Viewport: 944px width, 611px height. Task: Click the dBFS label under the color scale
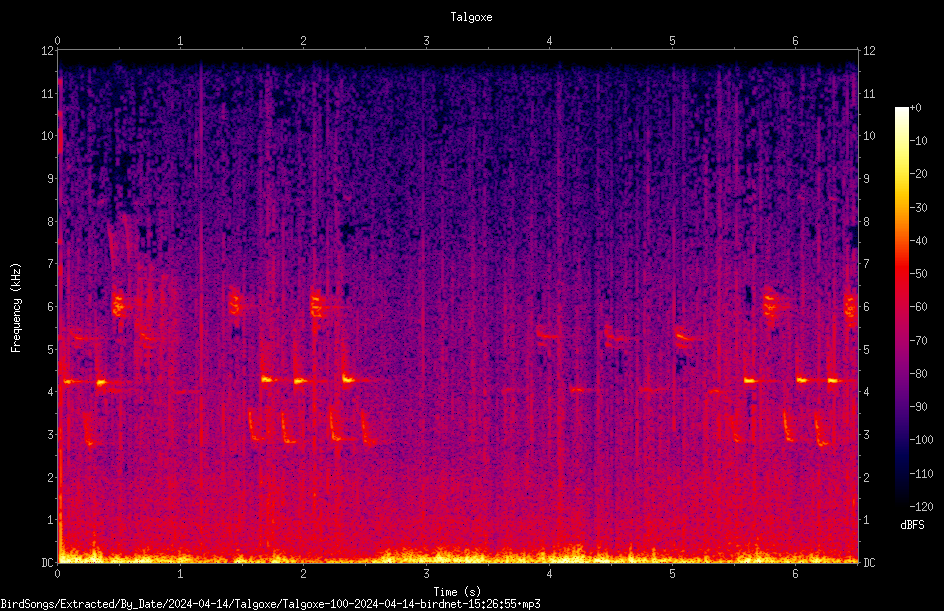(x=912, y=525)
